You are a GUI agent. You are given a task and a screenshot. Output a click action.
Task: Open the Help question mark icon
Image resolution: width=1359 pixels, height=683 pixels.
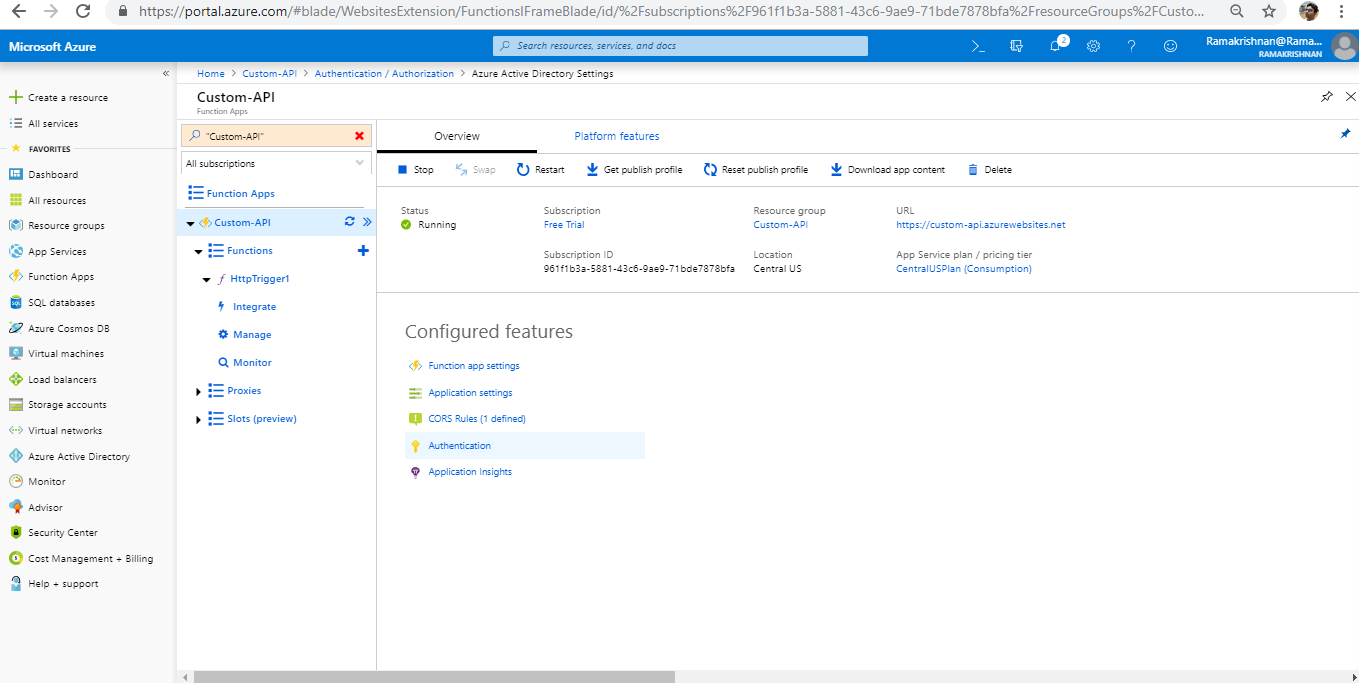point(1132,46)
